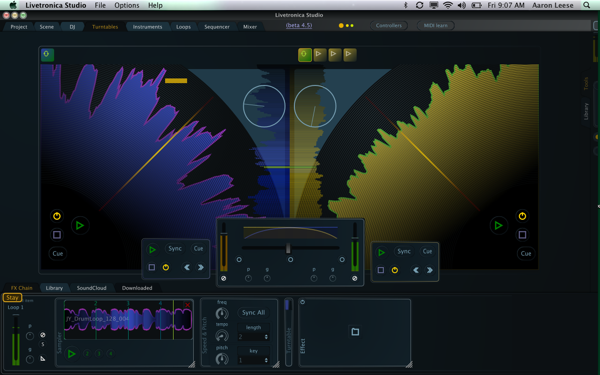Toggle the left deck's yellow power icon

pyautogui.click(x=57, y=216)
